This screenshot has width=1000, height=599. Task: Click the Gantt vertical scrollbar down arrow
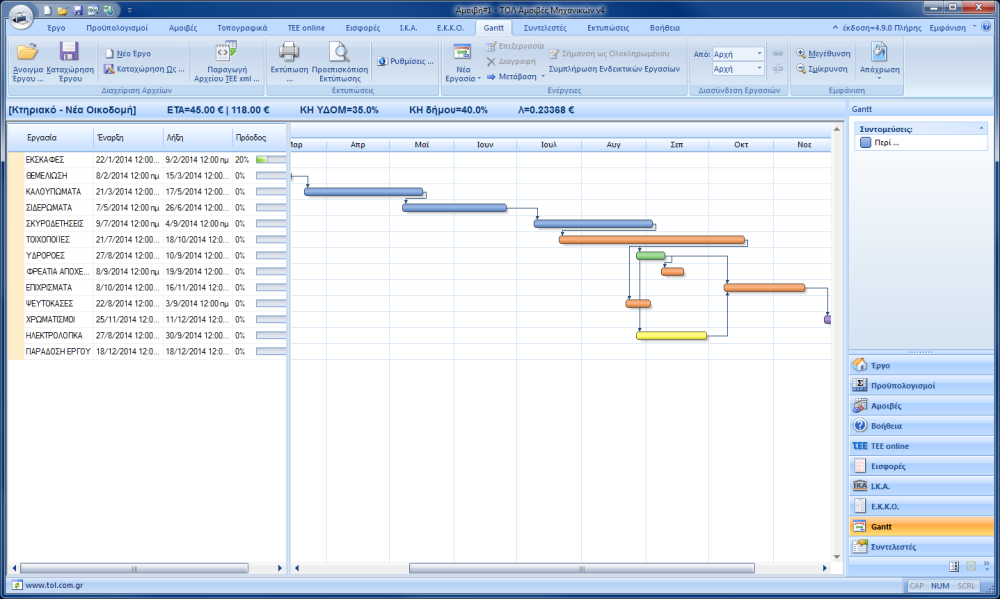837,557
